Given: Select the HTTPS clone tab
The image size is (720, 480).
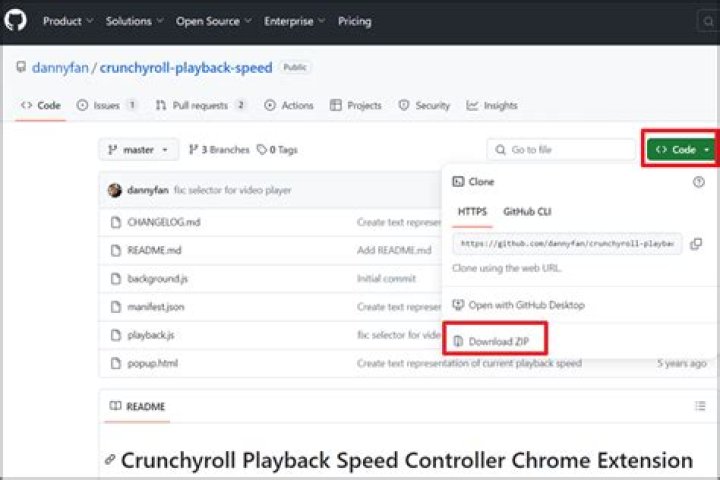Looking at the screenshot, I should coord(472,212).
